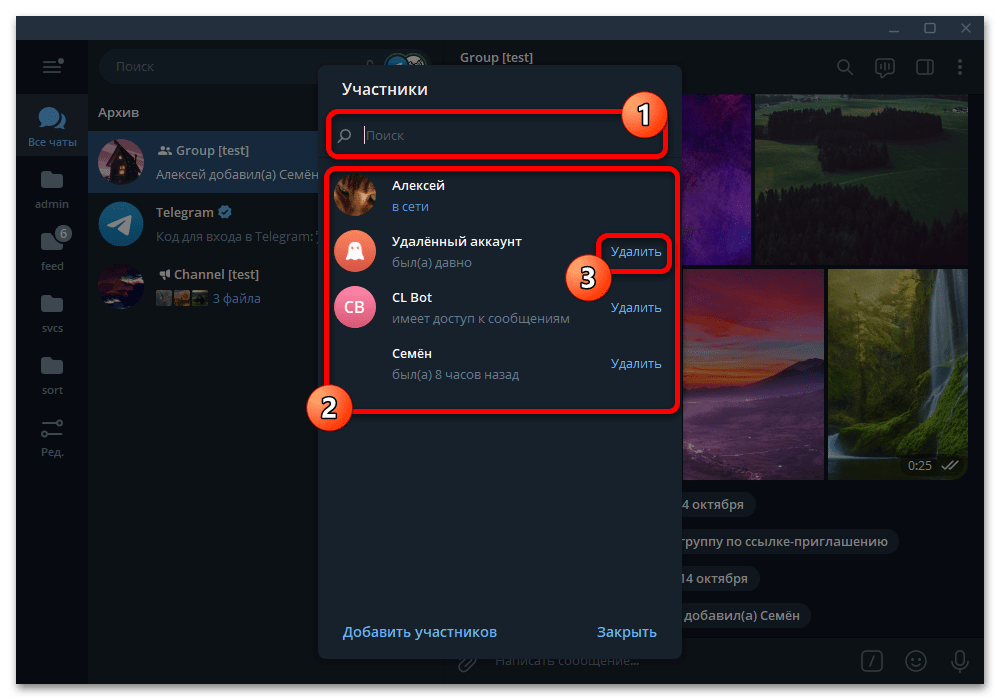
Task: Open the Group [test] chat in list
Action: pos(203,162)
